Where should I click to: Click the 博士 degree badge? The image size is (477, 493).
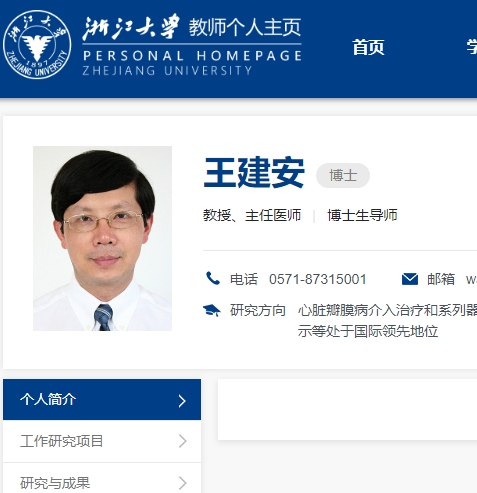coord(343,175)
